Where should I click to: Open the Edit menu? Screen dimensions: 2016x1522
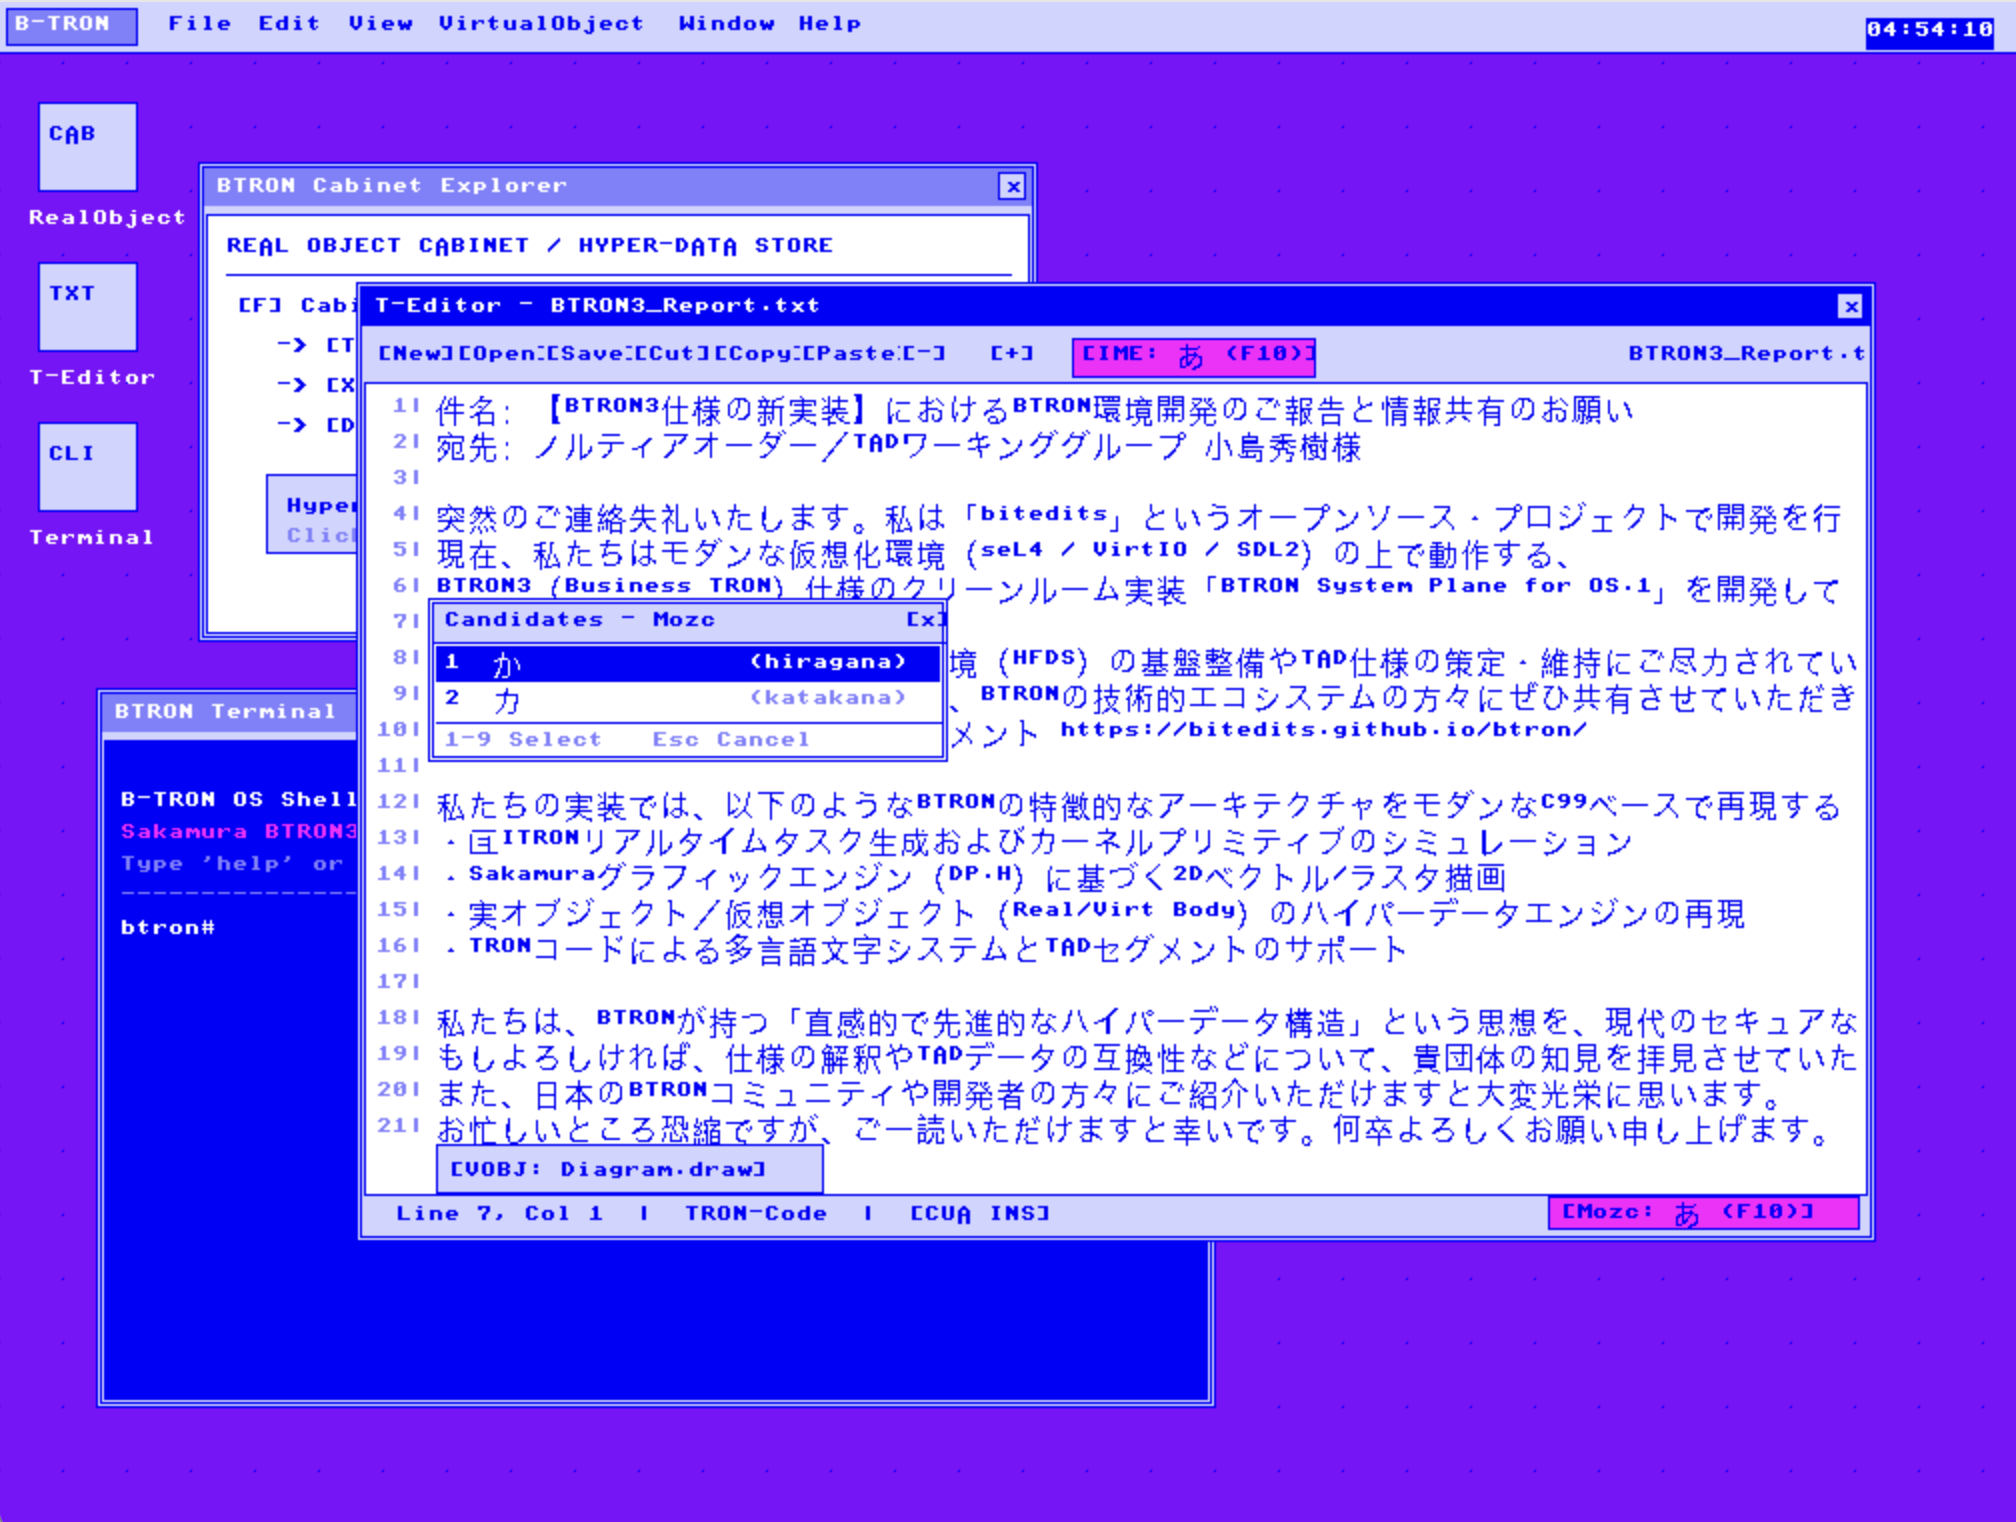pos(289,24)
